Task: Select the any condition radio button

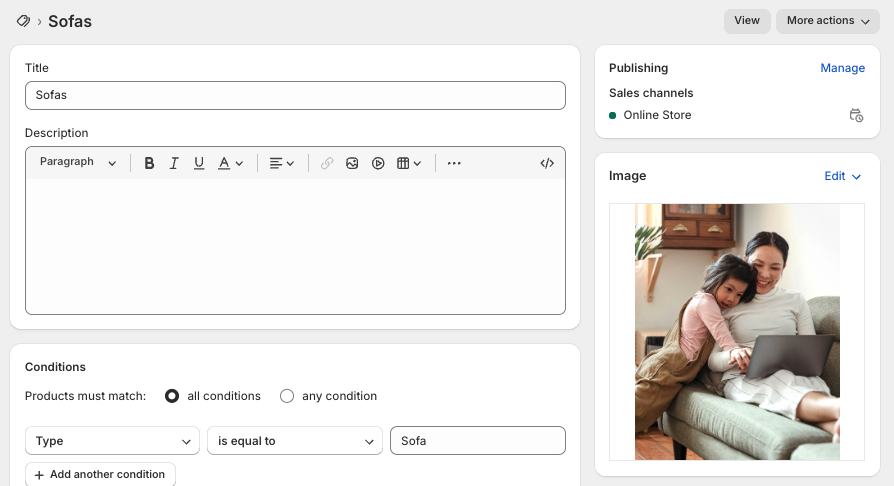Action: point(287,396)
